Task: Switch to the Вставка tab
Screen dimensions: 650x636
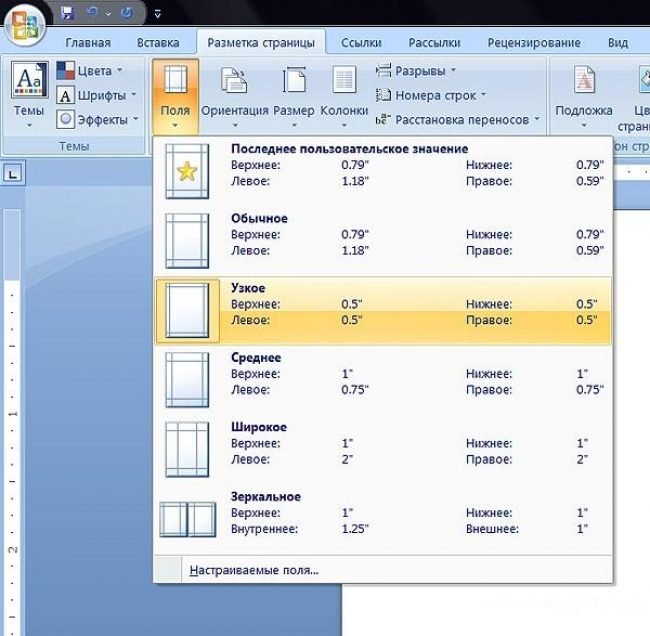Action: [157, 43]
